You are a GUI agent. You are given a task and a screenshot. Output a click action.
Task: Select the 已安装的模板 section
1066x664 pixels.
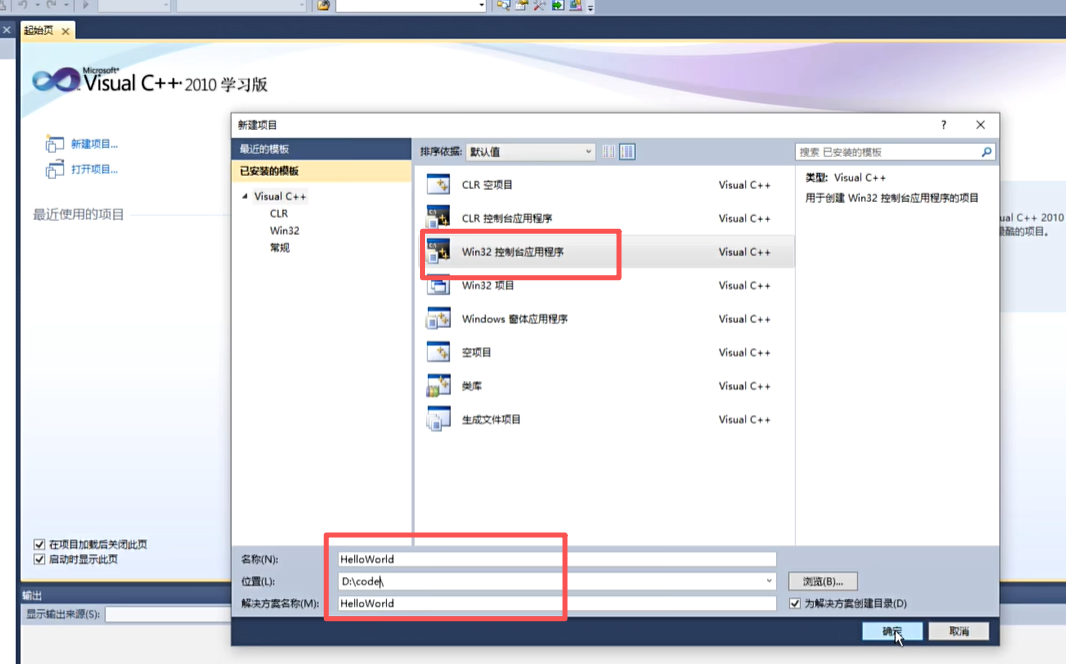click(322, 171)
